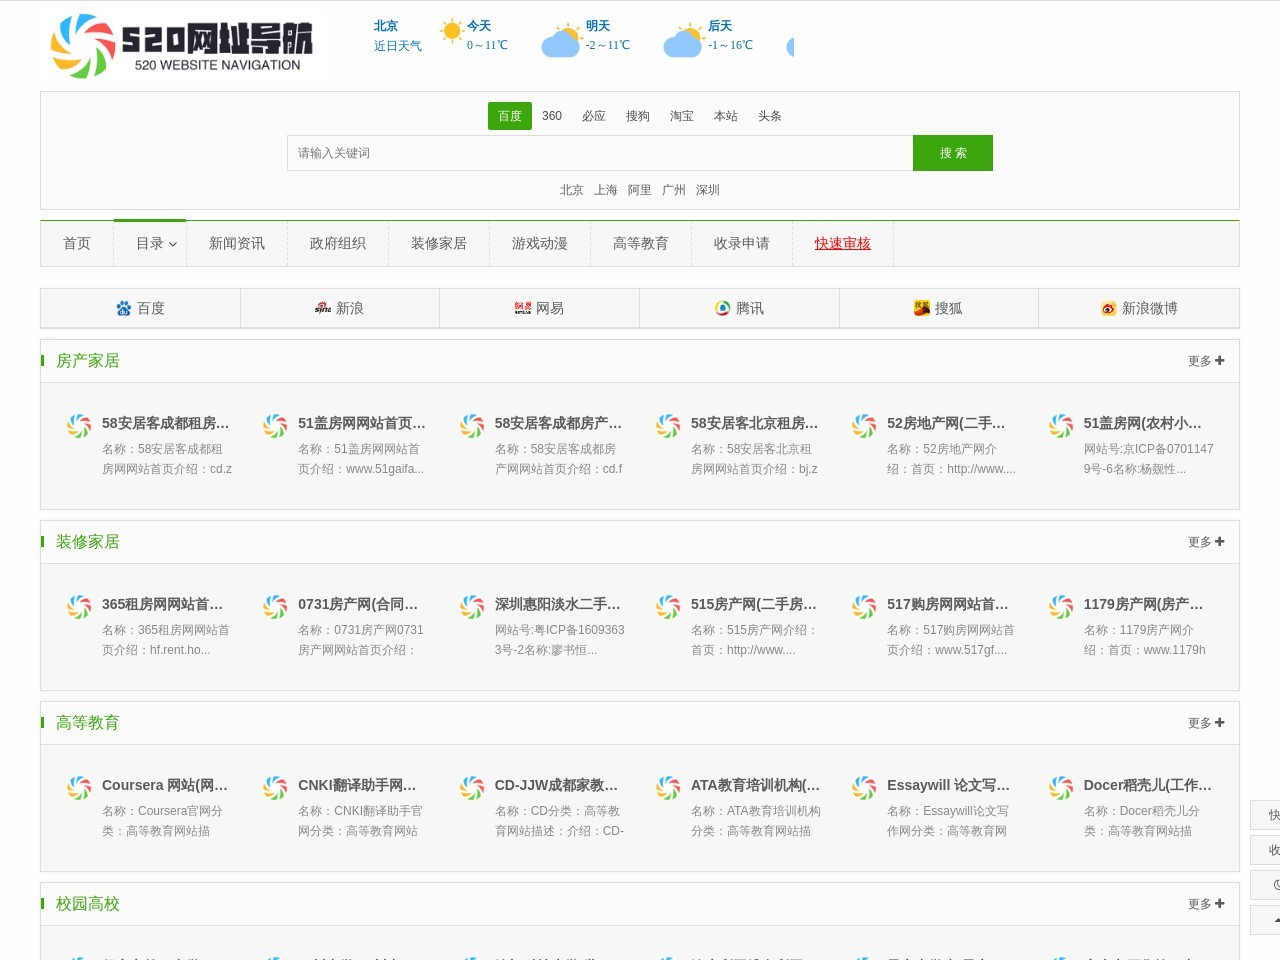Open the 新闻资讯 navigation menu item
The width and height of the screenshot is (1280, 960).
pyautogui.click(x=237, y=243)
